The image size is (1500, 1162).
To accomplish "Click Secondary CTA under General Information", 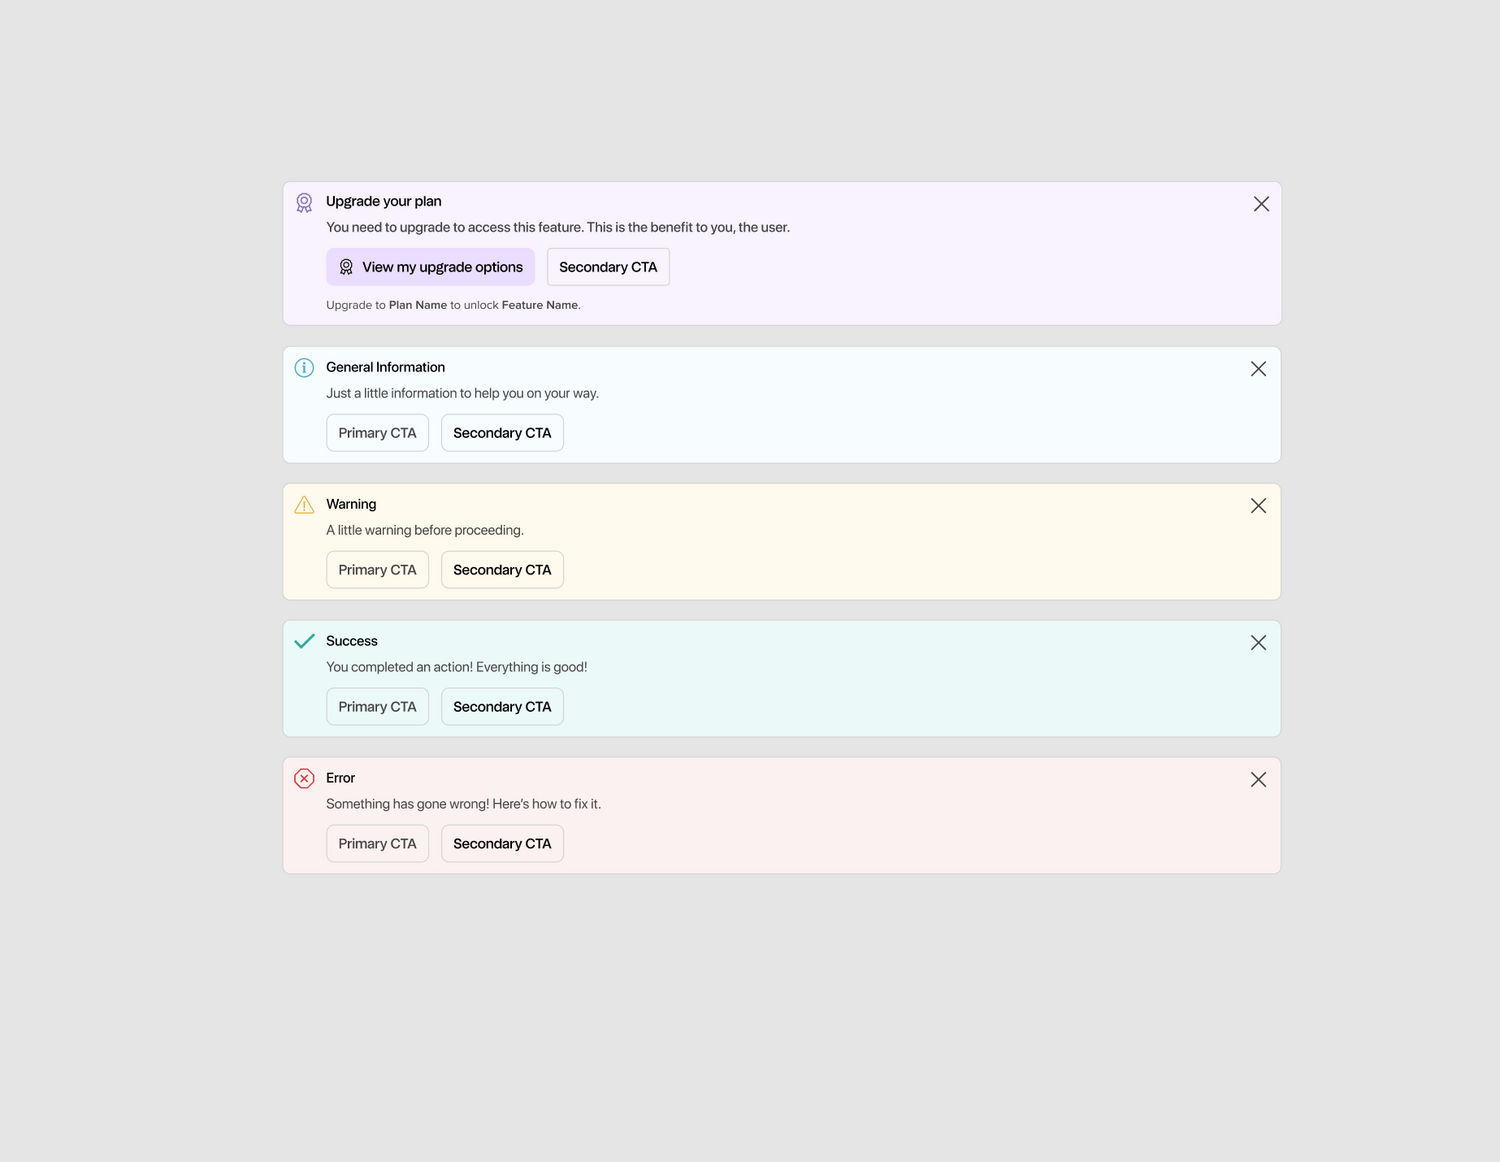I will [x=502, y=433].
